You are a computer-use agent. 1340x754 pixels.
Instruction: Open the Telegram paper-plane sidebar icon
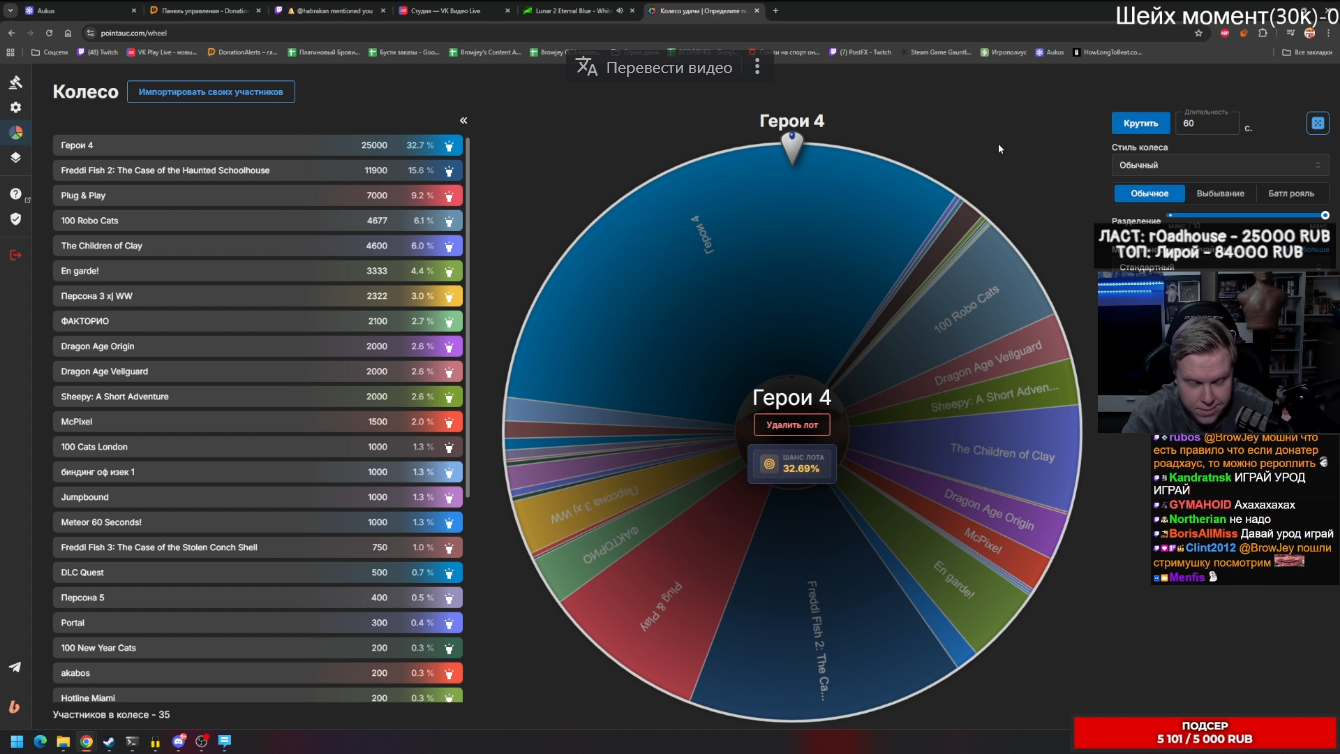point(15,667)
